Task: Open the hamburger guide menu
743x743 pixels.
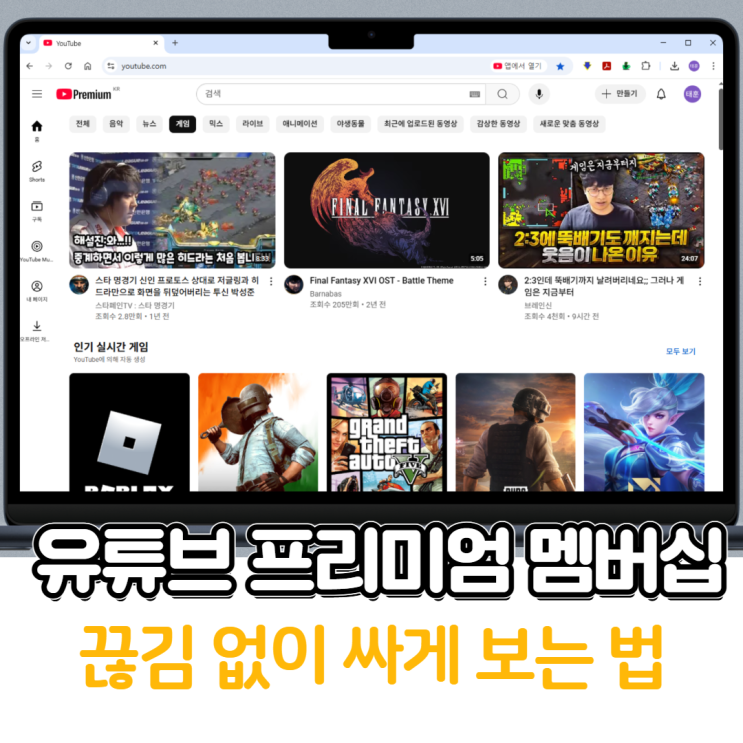Action: pyautogui.click(x=37, y=94)
